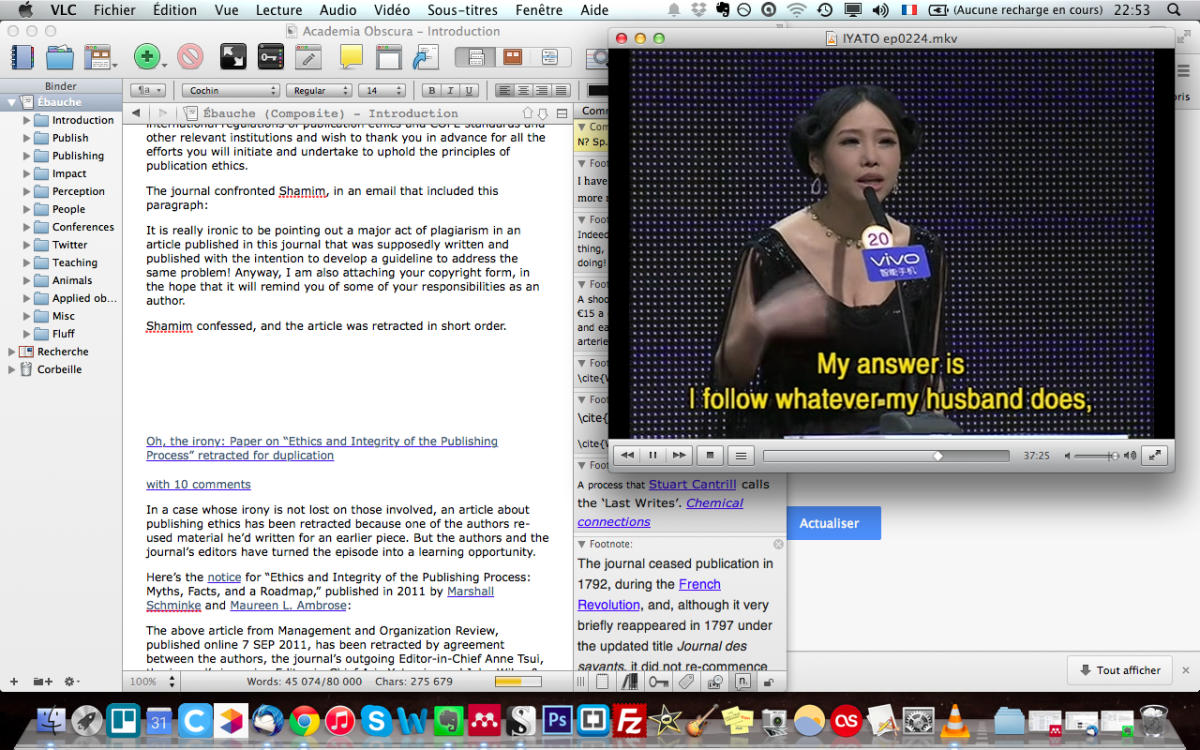The height and width of the screenshot is (750, 1200).
Task: Open the Sous-titres menu
Action: pos(461,10)
